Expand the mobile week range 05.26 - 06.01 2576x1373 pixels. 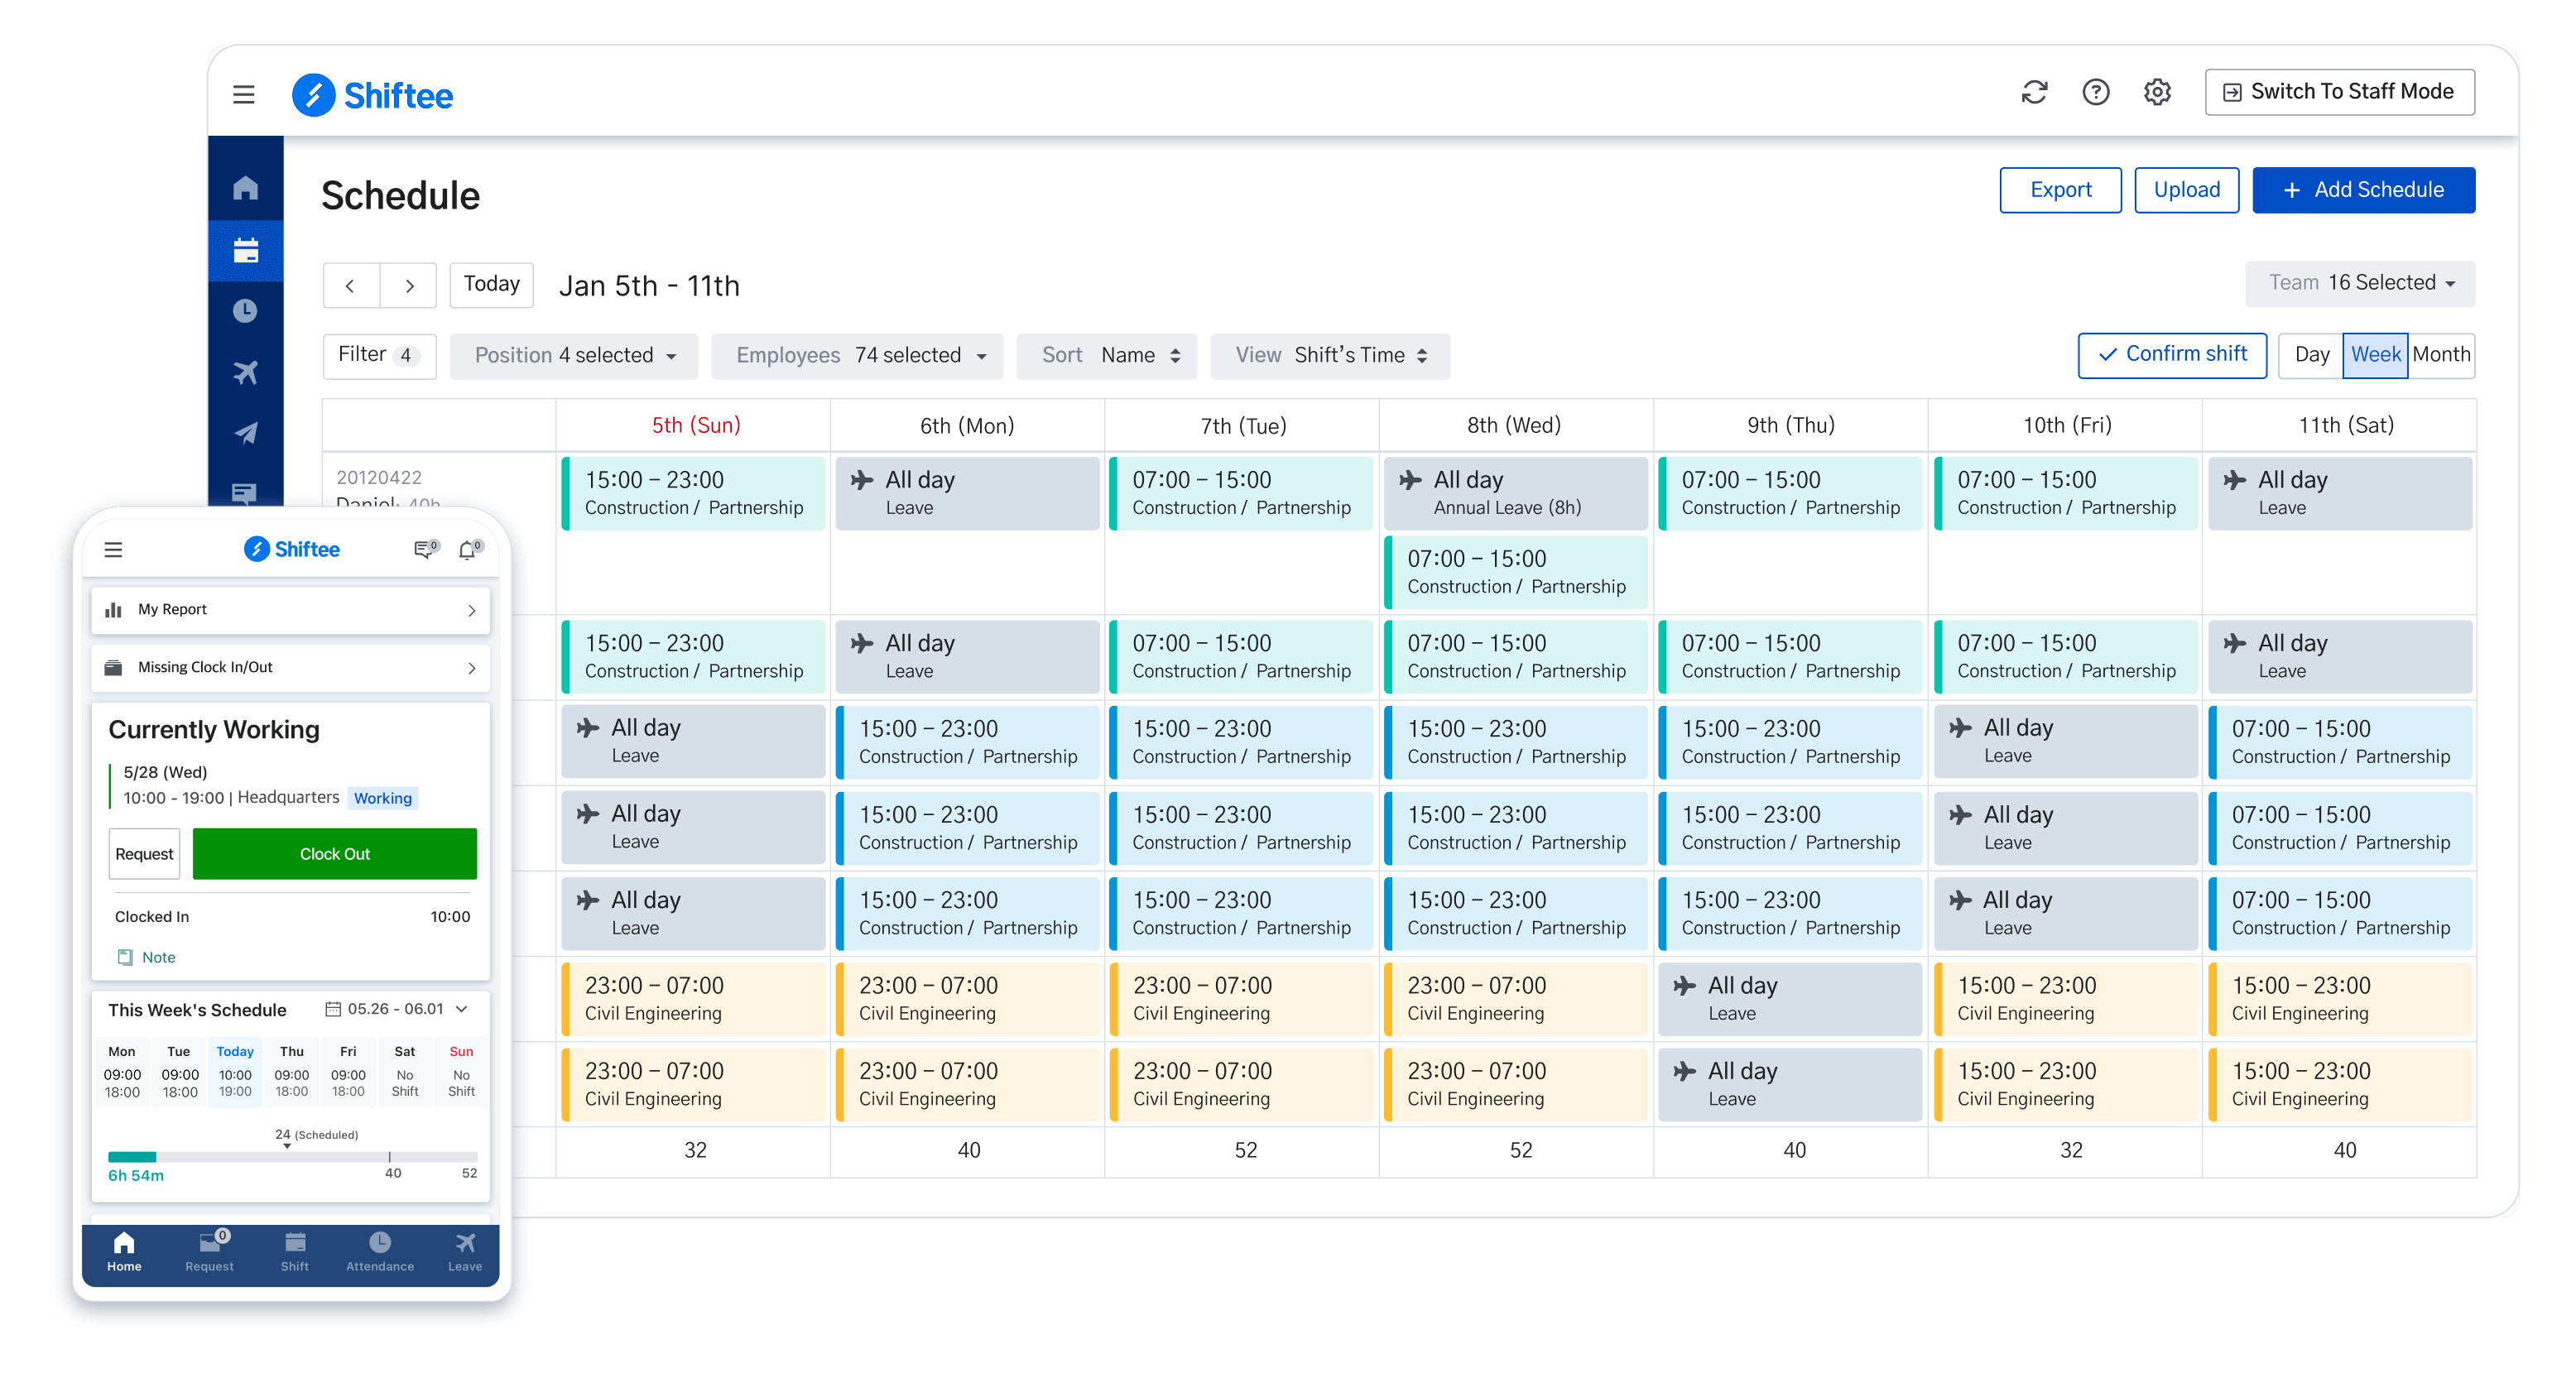(x=397, y=1009)
